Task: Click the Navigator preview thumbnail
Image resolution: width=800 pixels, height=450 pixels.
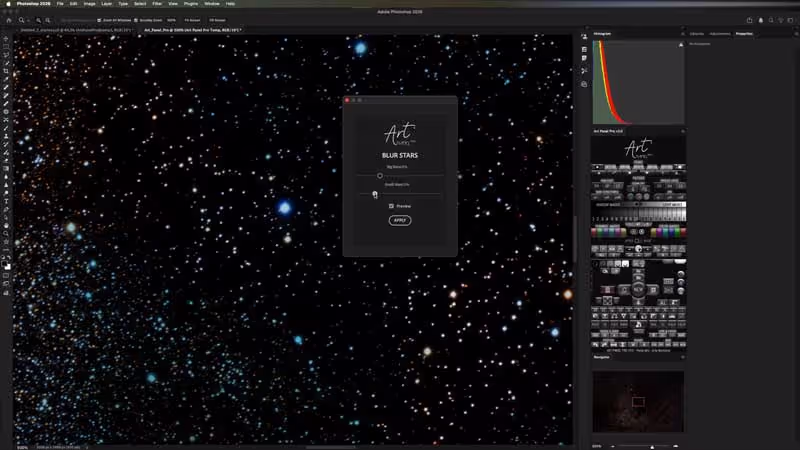Action: tap(638, 402)
